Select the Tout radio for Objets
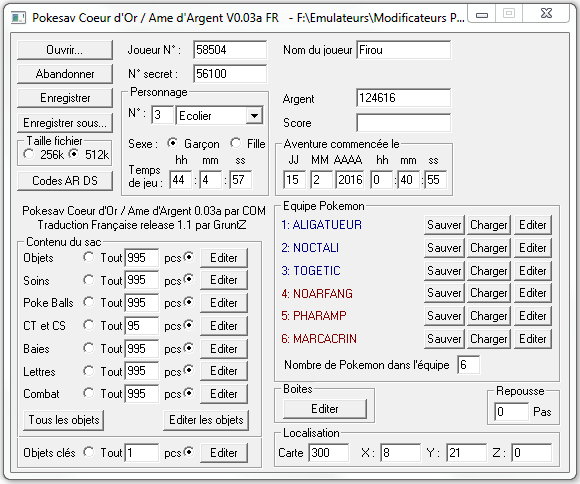The width and height of the screenshot is (580, 484). (88, 257)
